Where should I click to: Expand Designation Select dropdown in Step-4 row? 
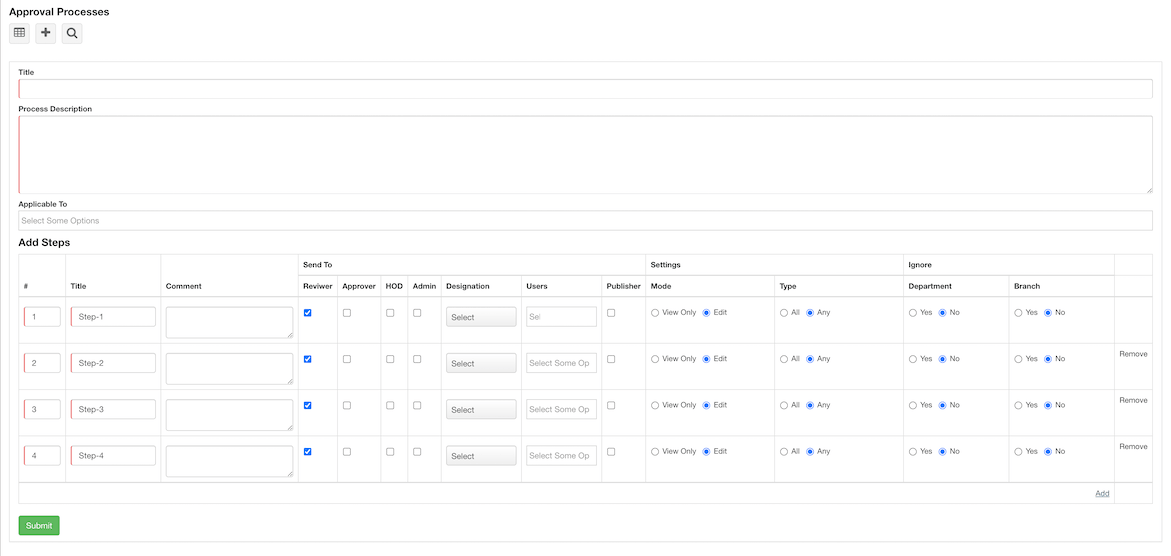481,456
